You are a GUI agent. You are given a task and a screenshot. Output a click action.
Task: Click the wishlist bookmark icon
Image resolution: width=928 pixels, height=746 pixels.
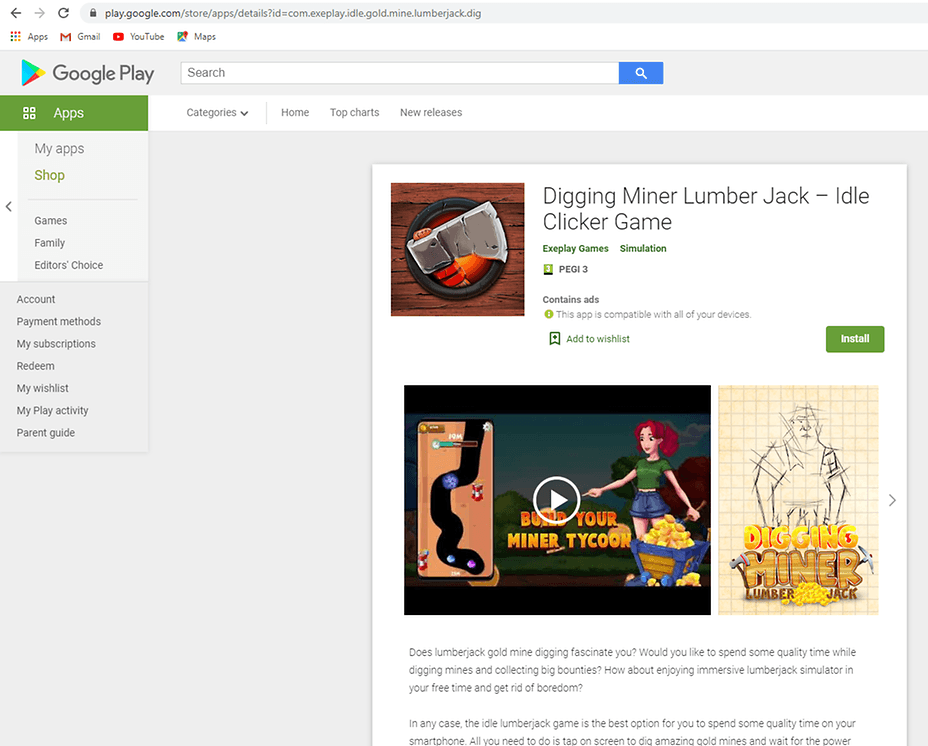(555, 339)
